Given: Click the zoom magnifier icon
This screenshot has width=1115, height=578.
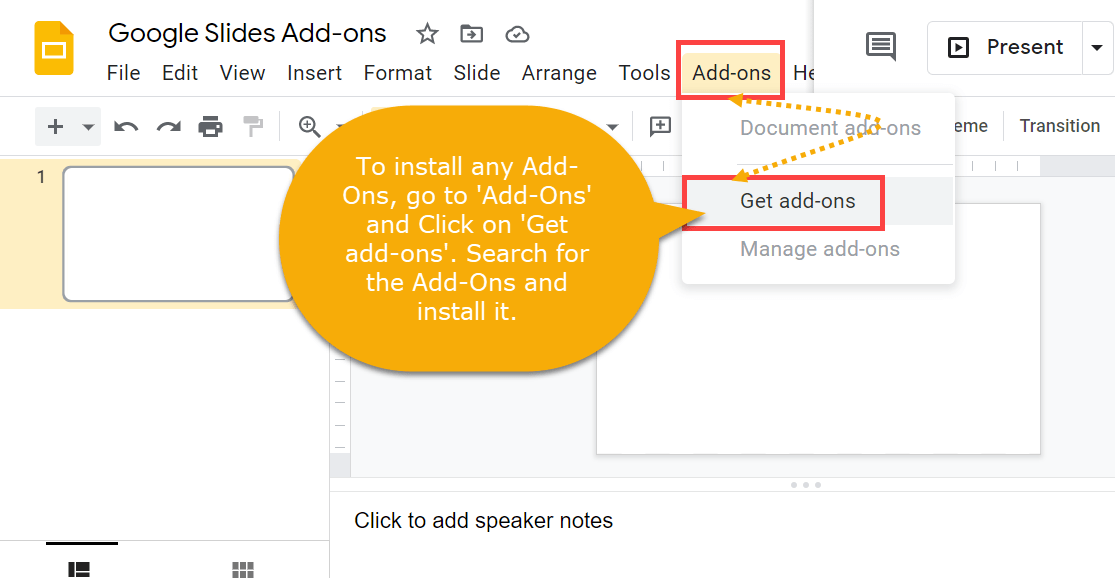Looking at the screenshot, I should (x=309, y=127).
